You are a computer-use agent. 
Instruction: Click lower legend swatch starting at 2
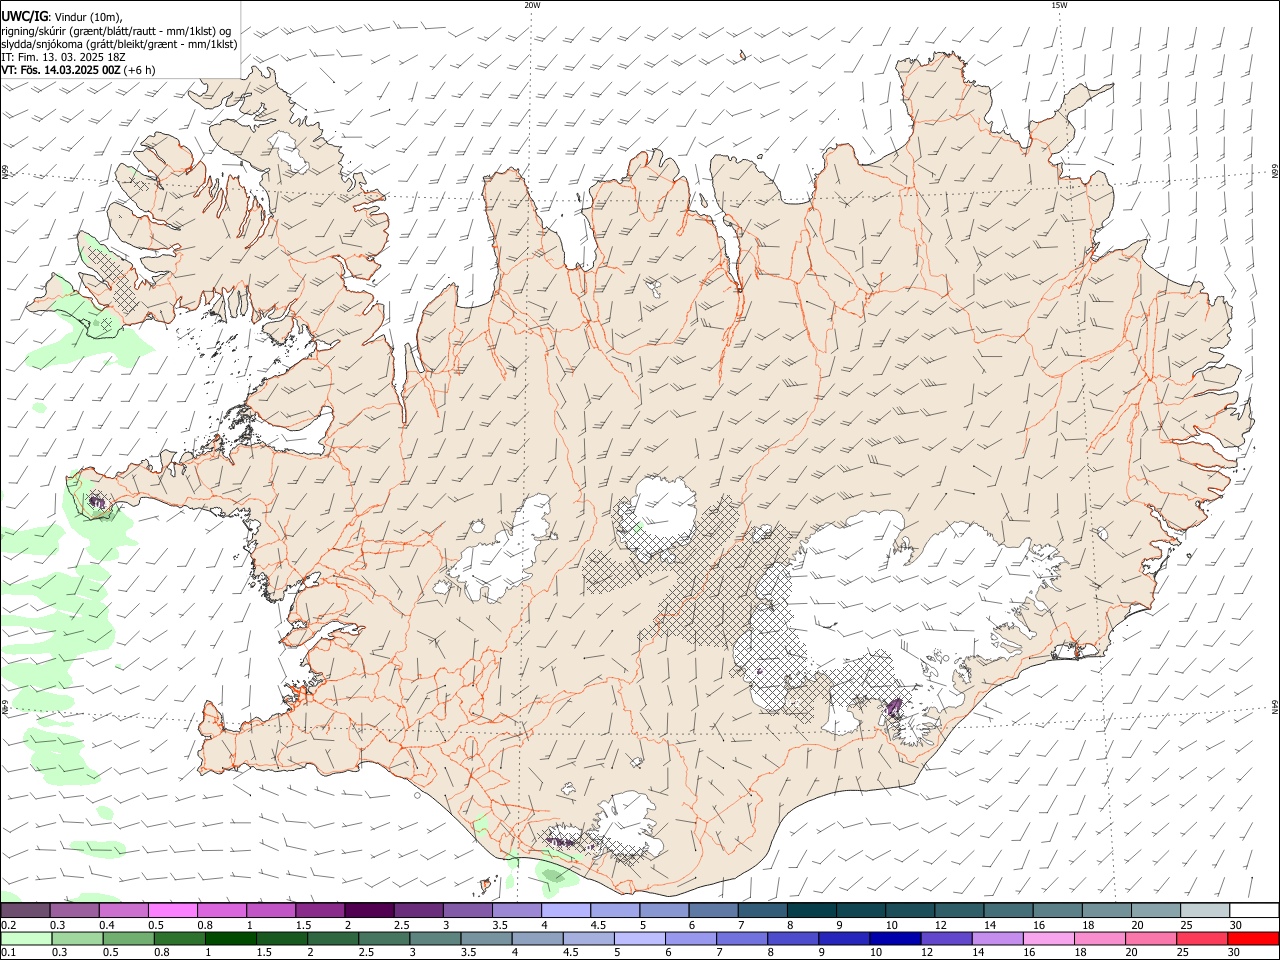pos(332,938)
